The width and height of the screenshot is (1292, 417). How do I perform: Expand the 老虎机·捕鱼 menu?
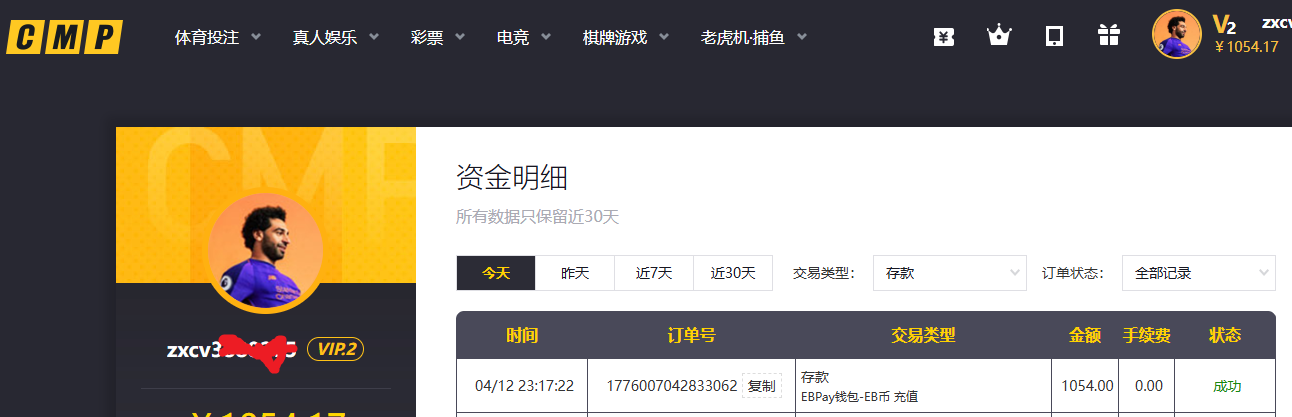pos(753,38)
